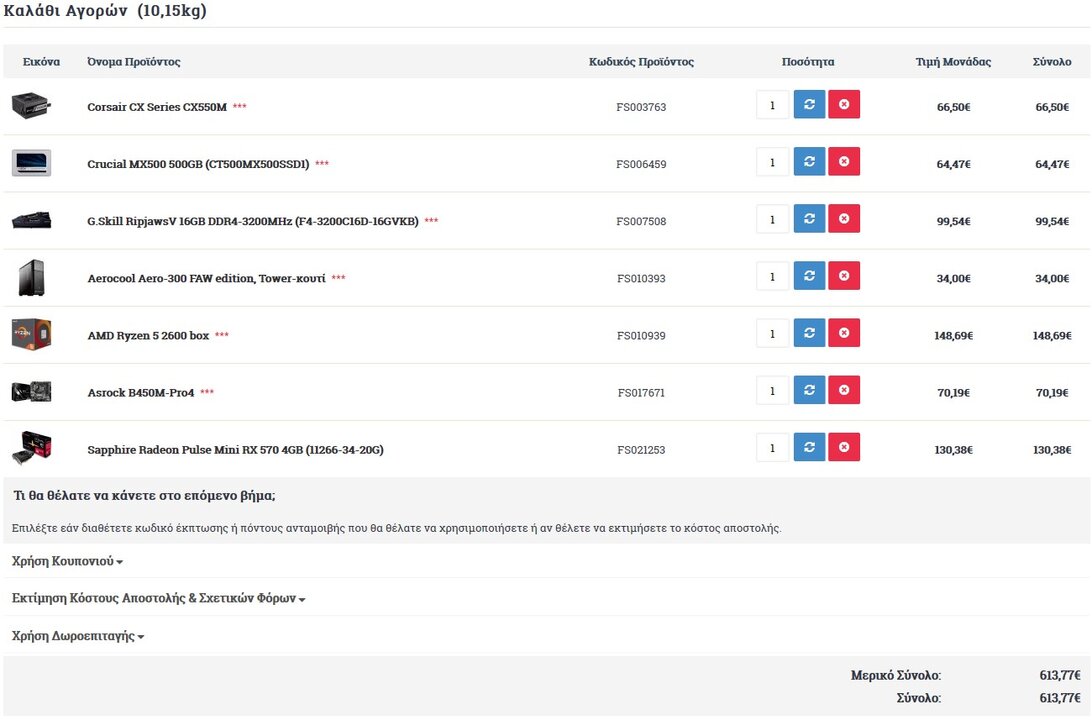Select product code FS017671
1092x720 pixels.
(x=641, y=393)
